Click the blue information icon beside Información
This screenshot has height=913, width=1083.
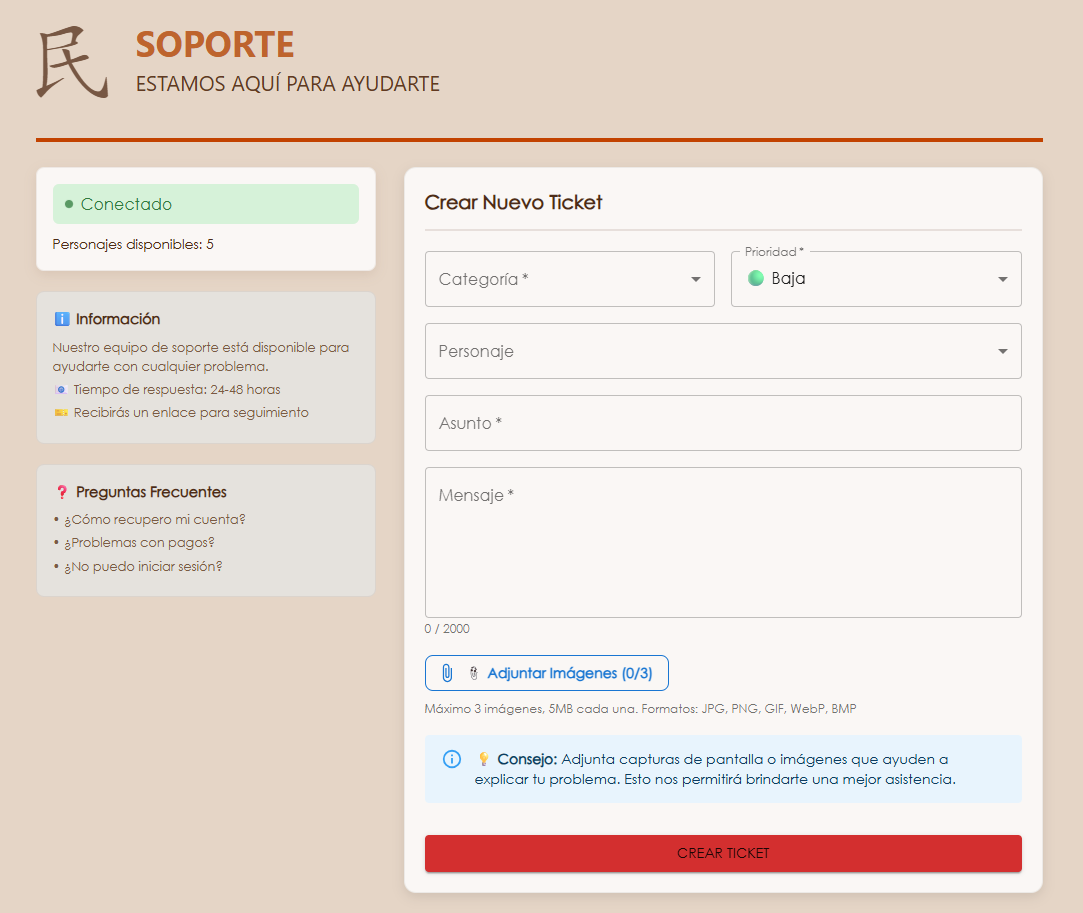[62, 319]
